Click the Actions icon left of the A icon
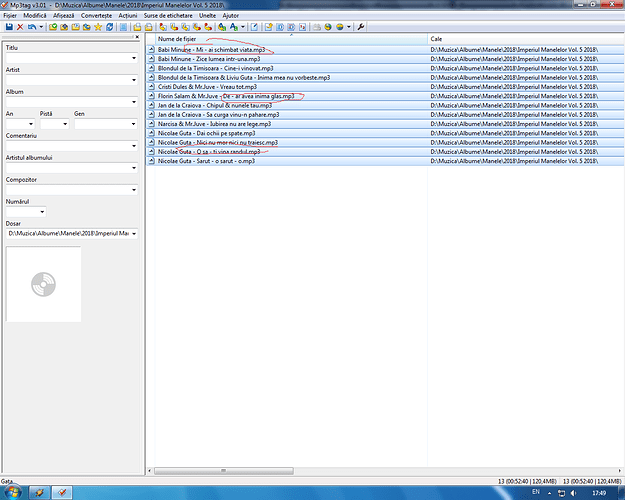Screen dimensions: 625x500 pyautogui.click(x=222, y=27)
